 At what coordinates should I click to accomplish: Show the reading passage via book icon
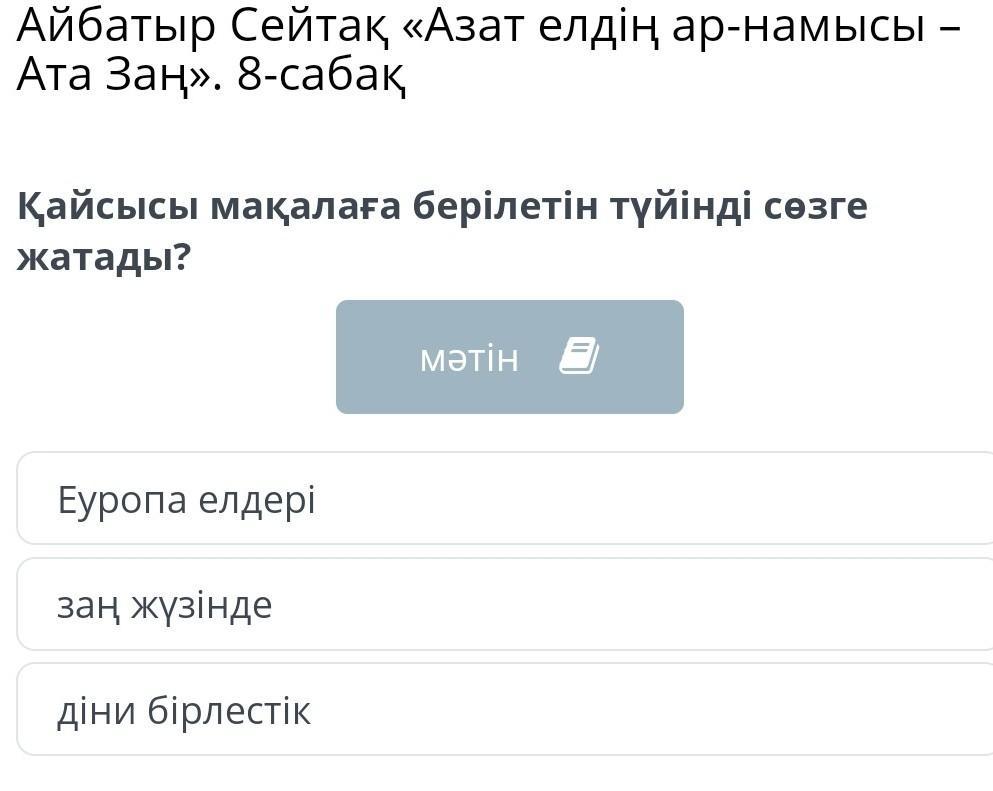click(579, 356)
